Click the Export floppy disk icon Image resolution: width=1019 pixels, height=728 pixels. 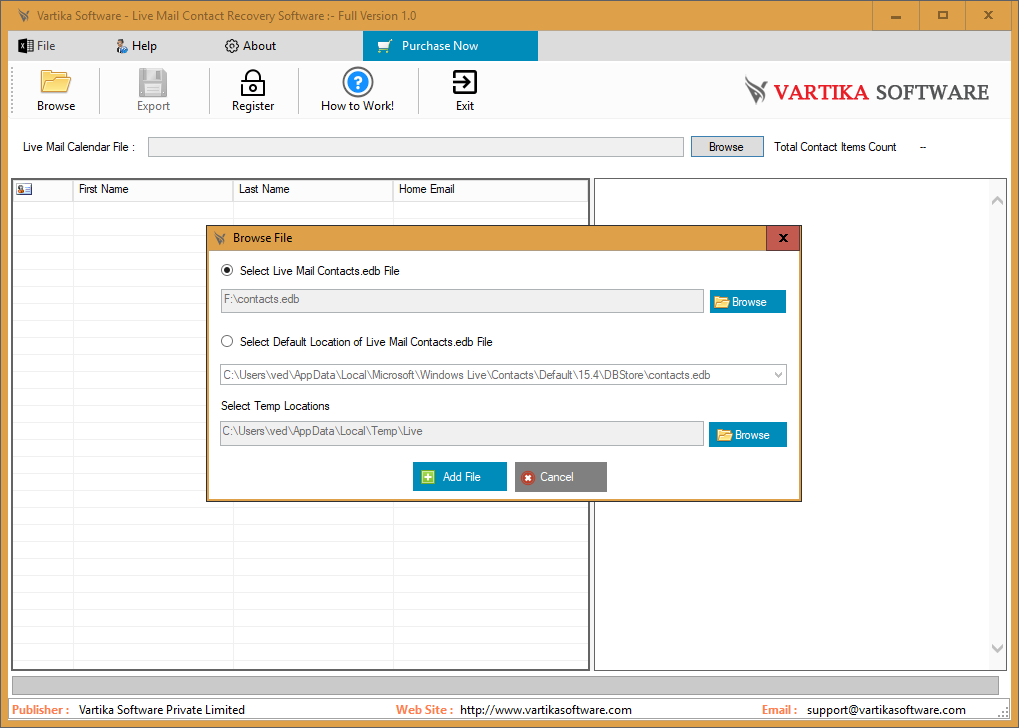click(153, 83)
